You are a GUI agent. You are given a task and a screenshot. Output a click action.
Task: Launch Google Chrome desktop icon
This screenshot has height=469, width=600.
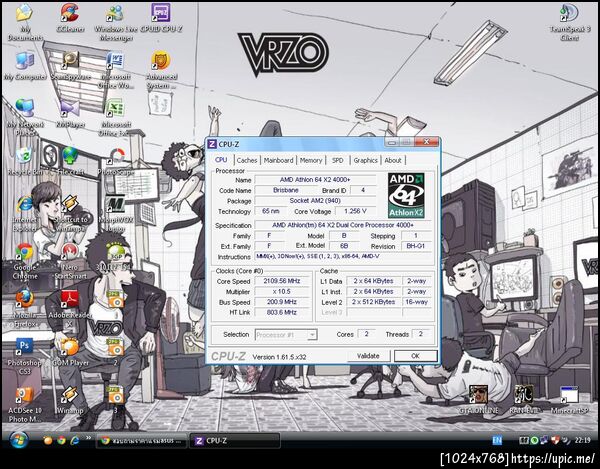25,261
